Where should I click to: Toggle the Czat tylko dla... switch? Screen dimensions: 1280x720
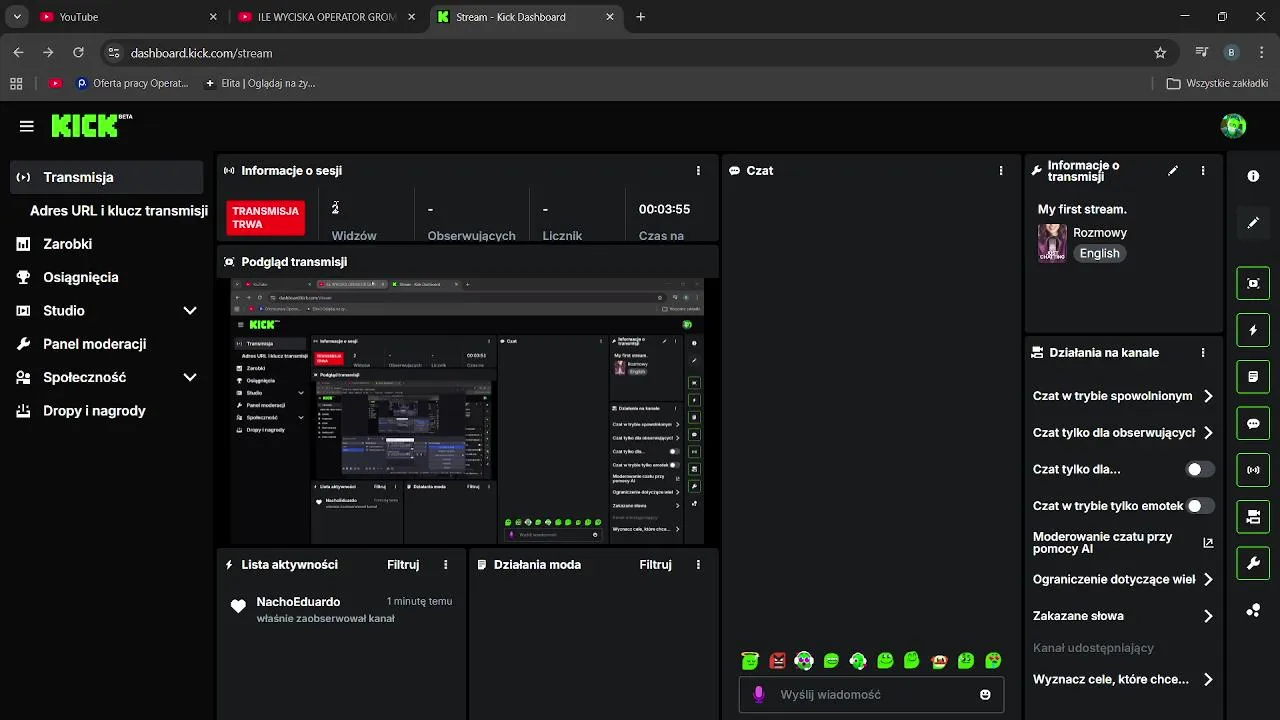point(1200,469)
